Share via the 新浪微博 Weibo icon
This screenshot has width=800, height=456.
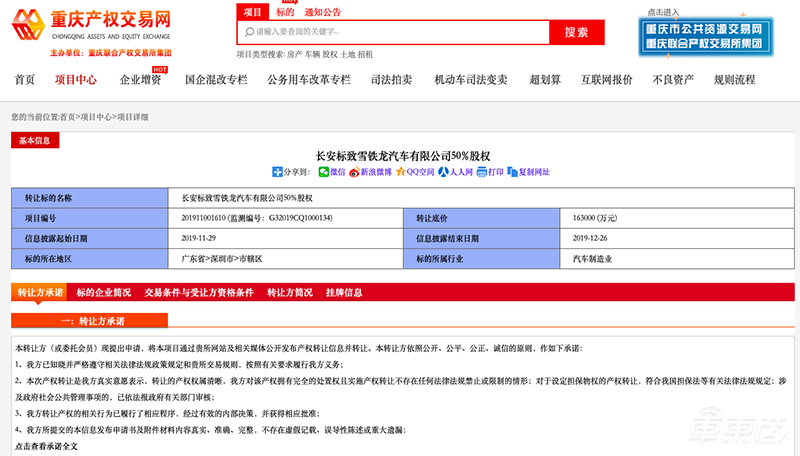tap(354, 172)
